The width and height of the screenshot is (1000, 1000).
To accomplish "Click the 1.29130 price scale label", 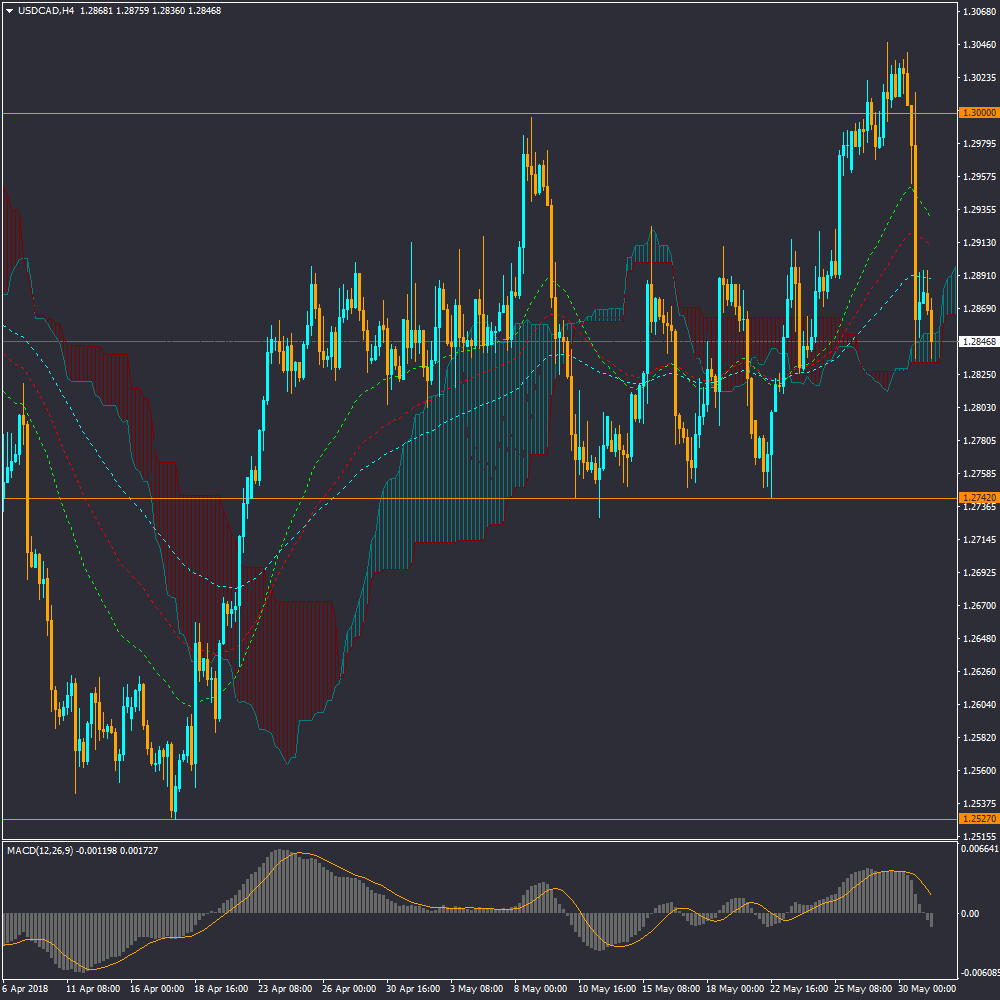I will tap(978, 243).
